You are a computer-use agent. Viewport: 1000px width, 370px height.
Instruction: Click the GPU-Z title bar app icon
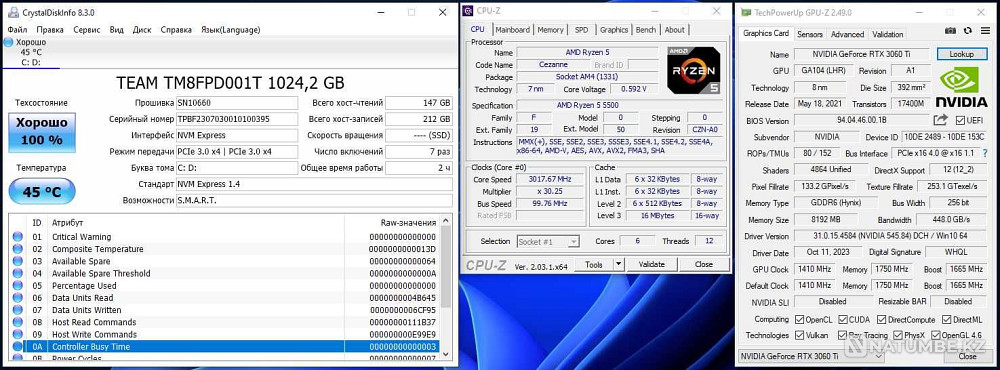[745, 12]
